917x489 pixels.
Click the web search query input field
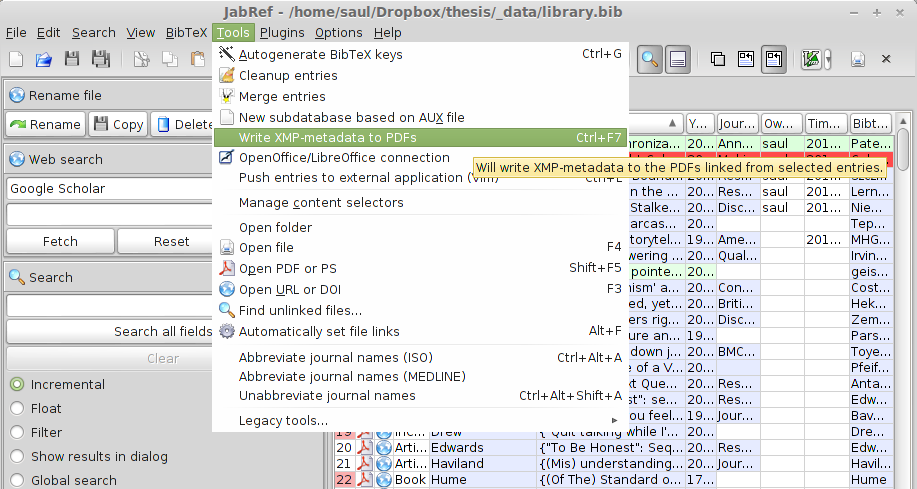[x=110, y=215]
